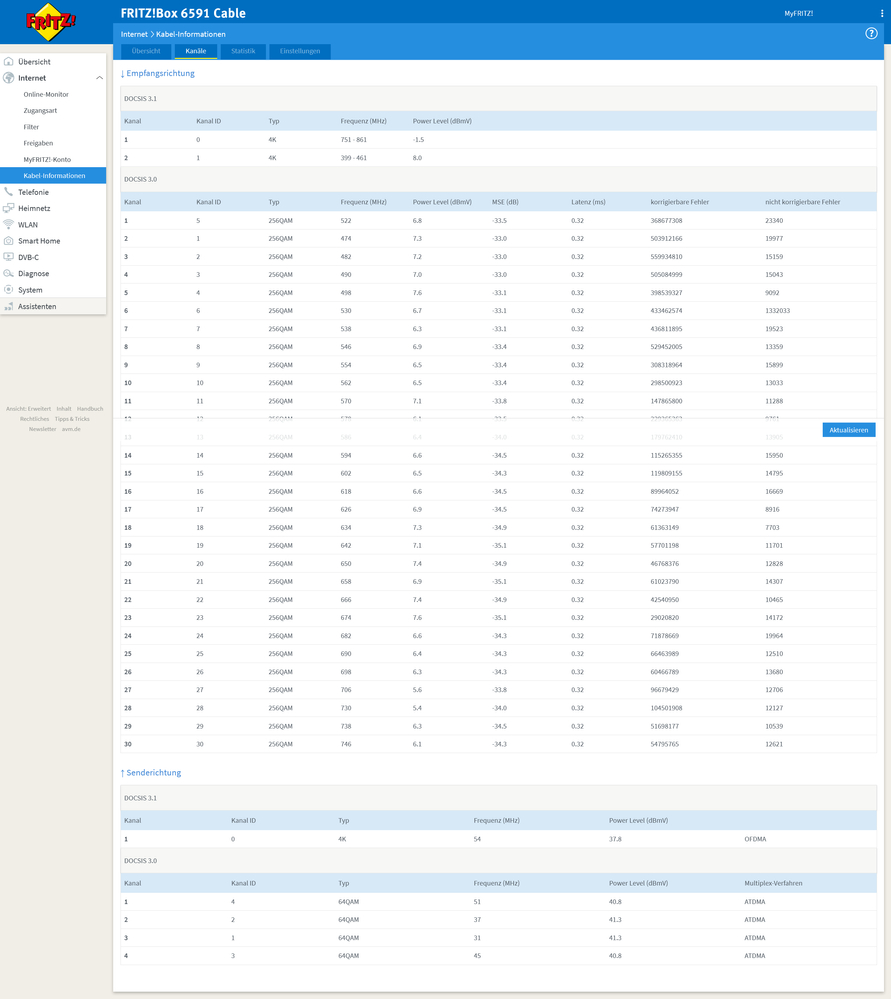891x999 pixels.
Task: Open WLAN settings via the Wi-Fi icon
Action: point(10,224)
